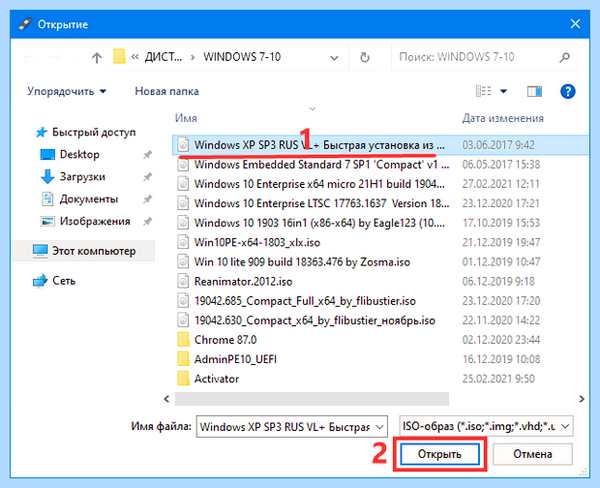
Task: Click the Win10PE-x64-1803_xlx.iso disc icon
Action: (183, 242)
